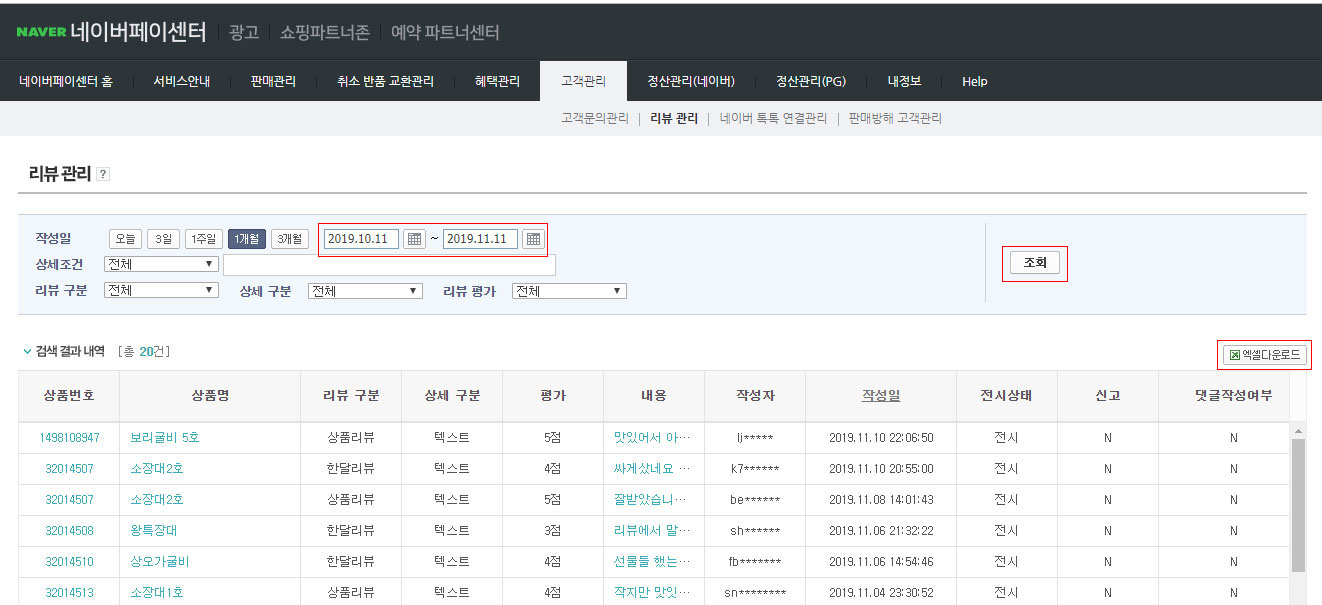Select the 오늘 date range toggle
Viewport: 1322px width, 605px height.
(125, 239)
